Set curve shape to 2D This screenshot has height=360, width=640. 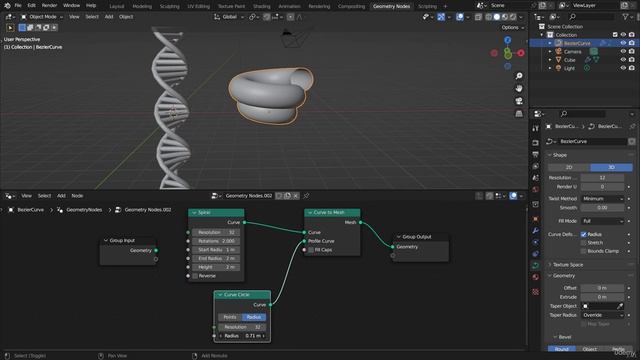point(569,167)
